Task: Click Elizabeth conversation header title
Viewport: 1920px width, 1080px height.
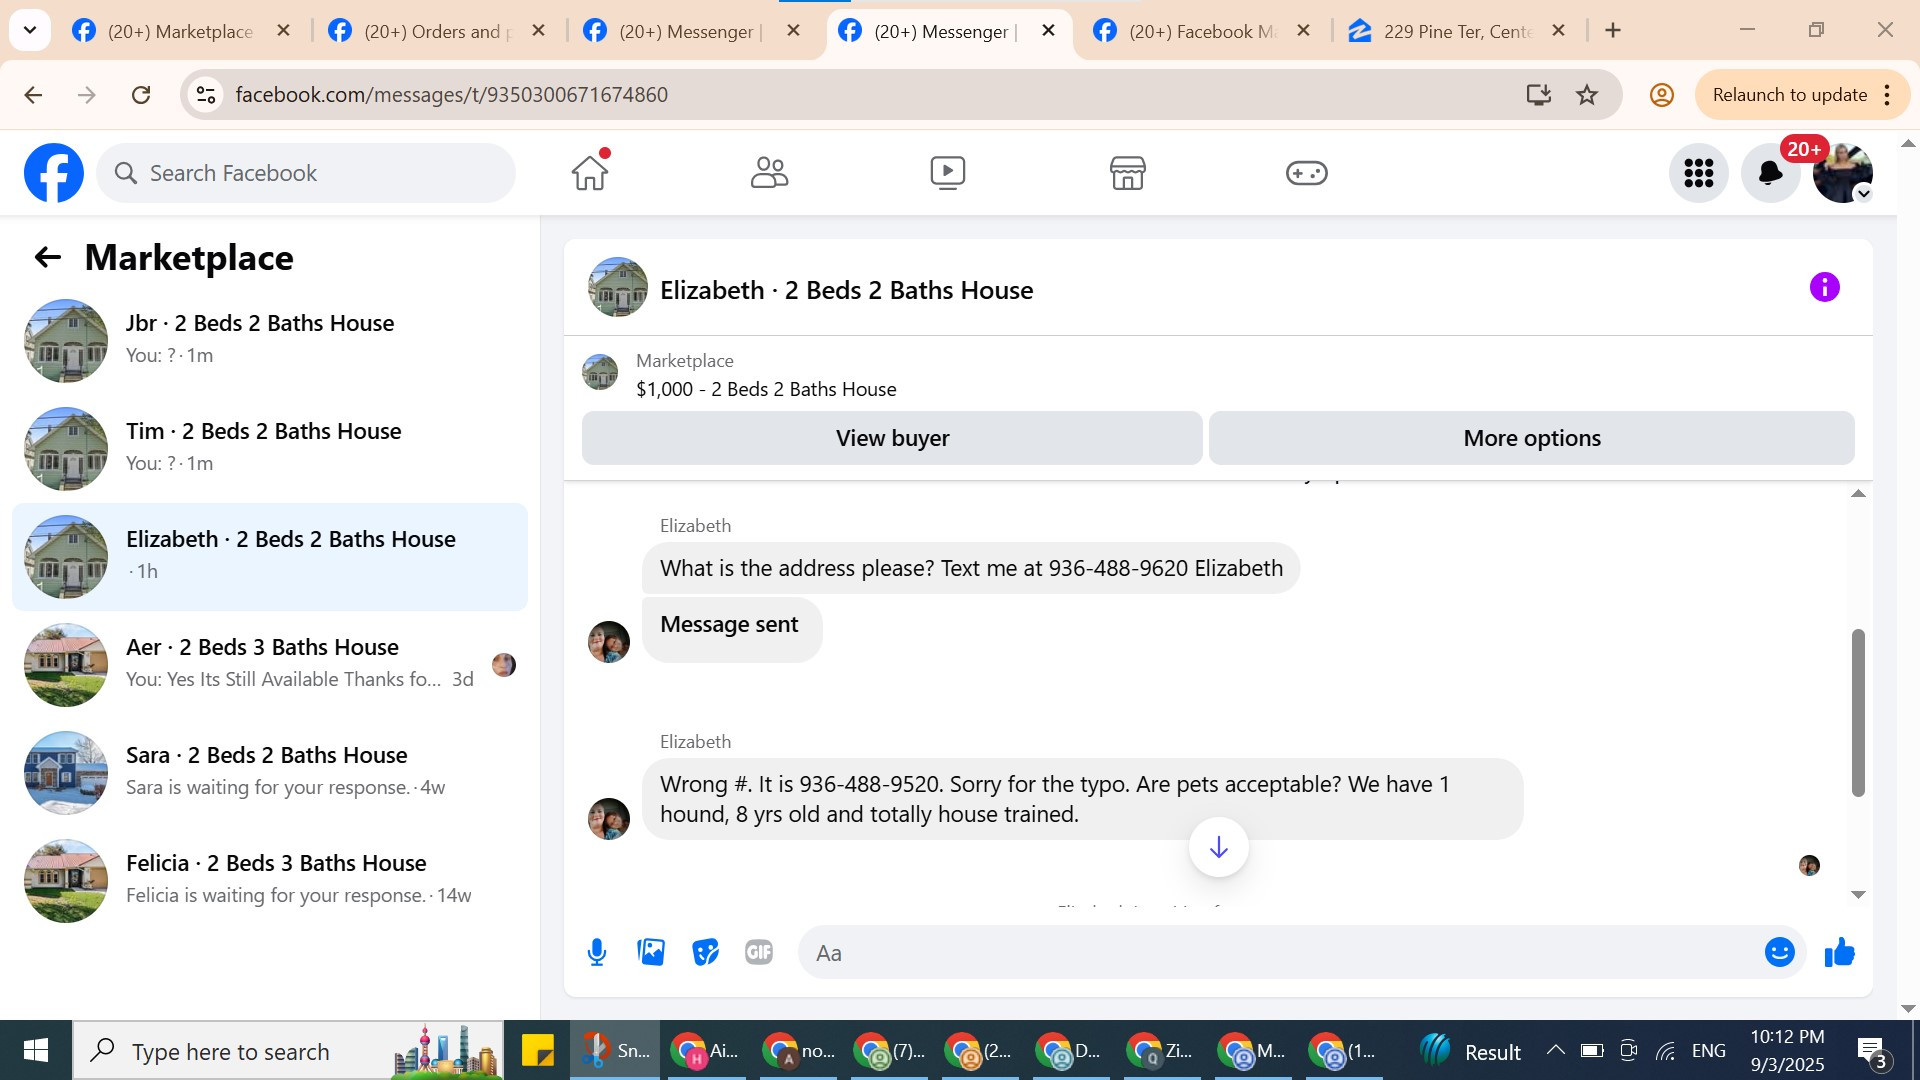Action: click(x=846, y=290)
